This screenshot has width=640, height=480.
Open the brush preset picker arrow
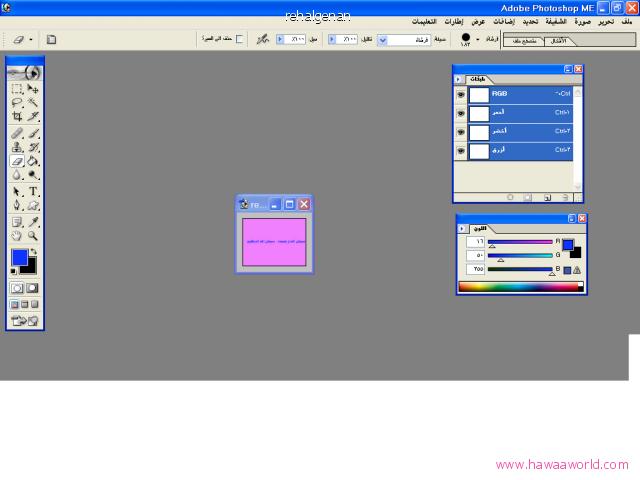(478, 40)
